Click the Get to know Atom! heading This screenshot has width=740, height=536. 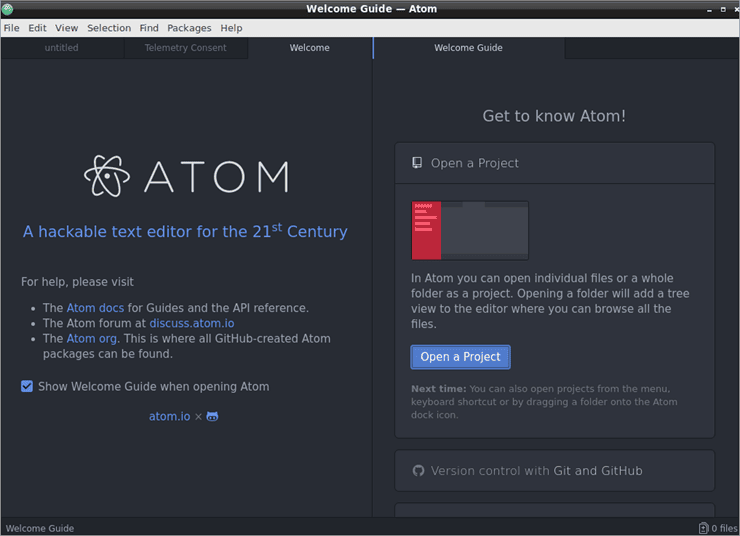pos(554,116)
